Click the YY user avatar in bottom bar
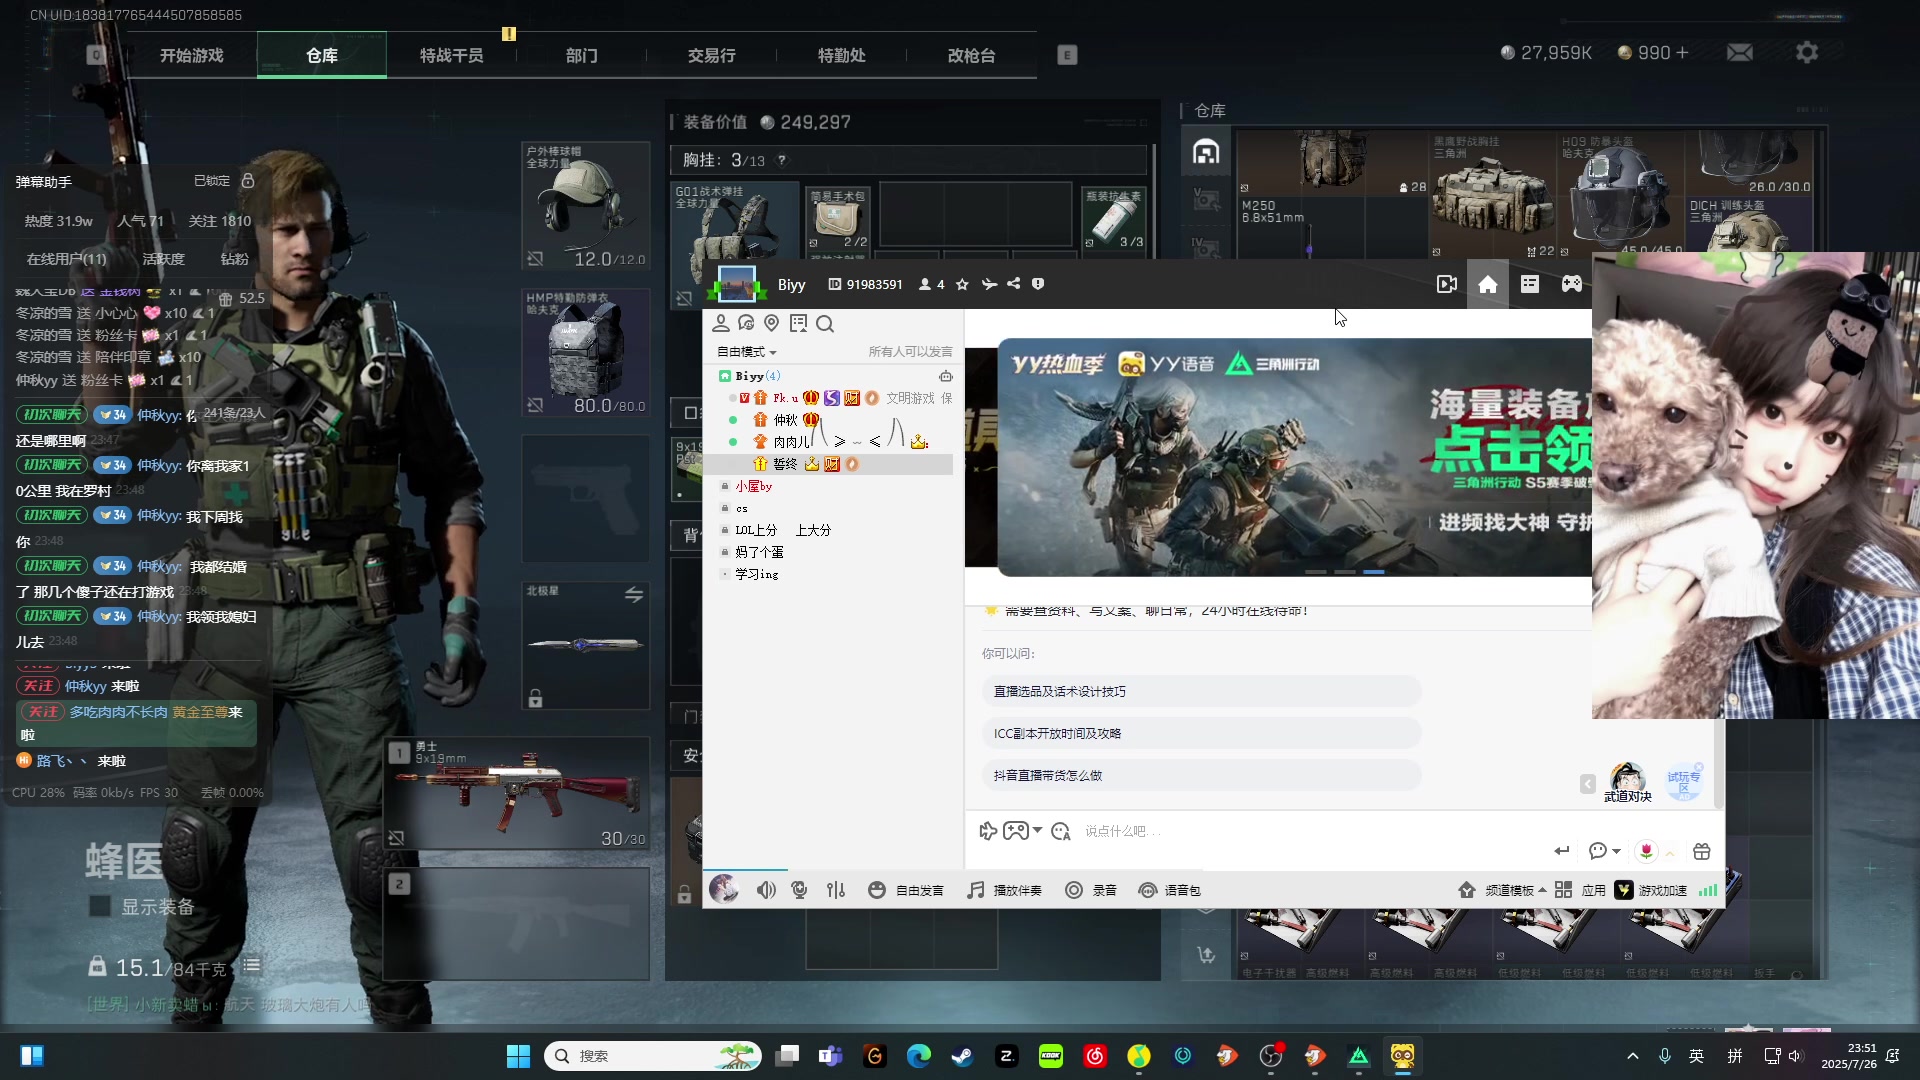Image resolution: width=1920 pixels, height=1080 pixels. coord(724,889)
